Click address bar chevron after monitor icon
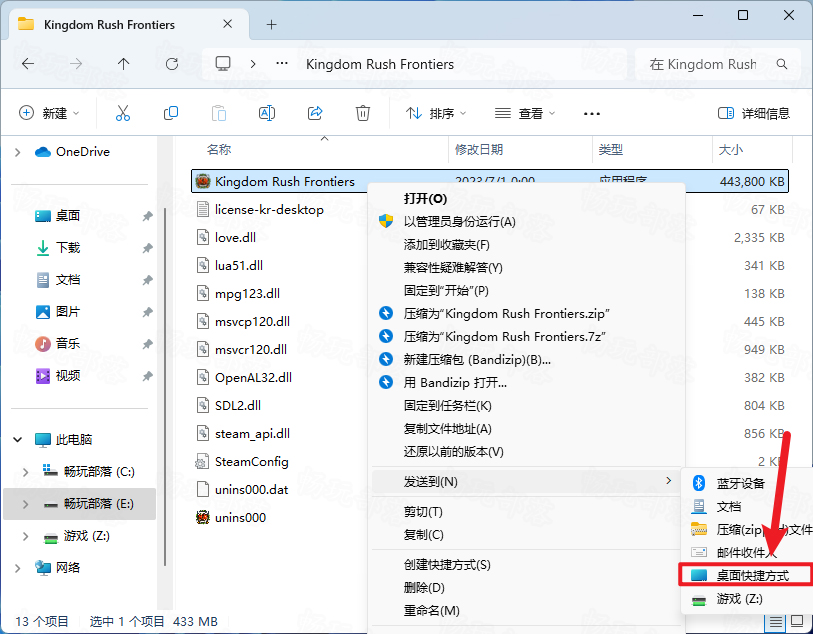813x634 pixels. tap(253, 64)
